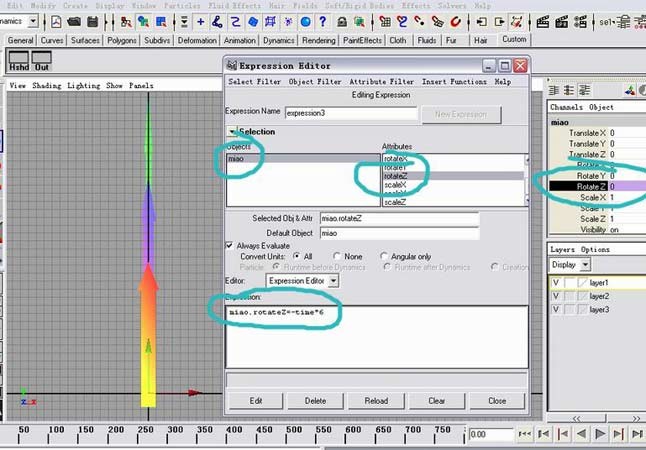646x450 pixels.
Task: Toggle the handles selection mask plus icon
Action: [201, 21]
